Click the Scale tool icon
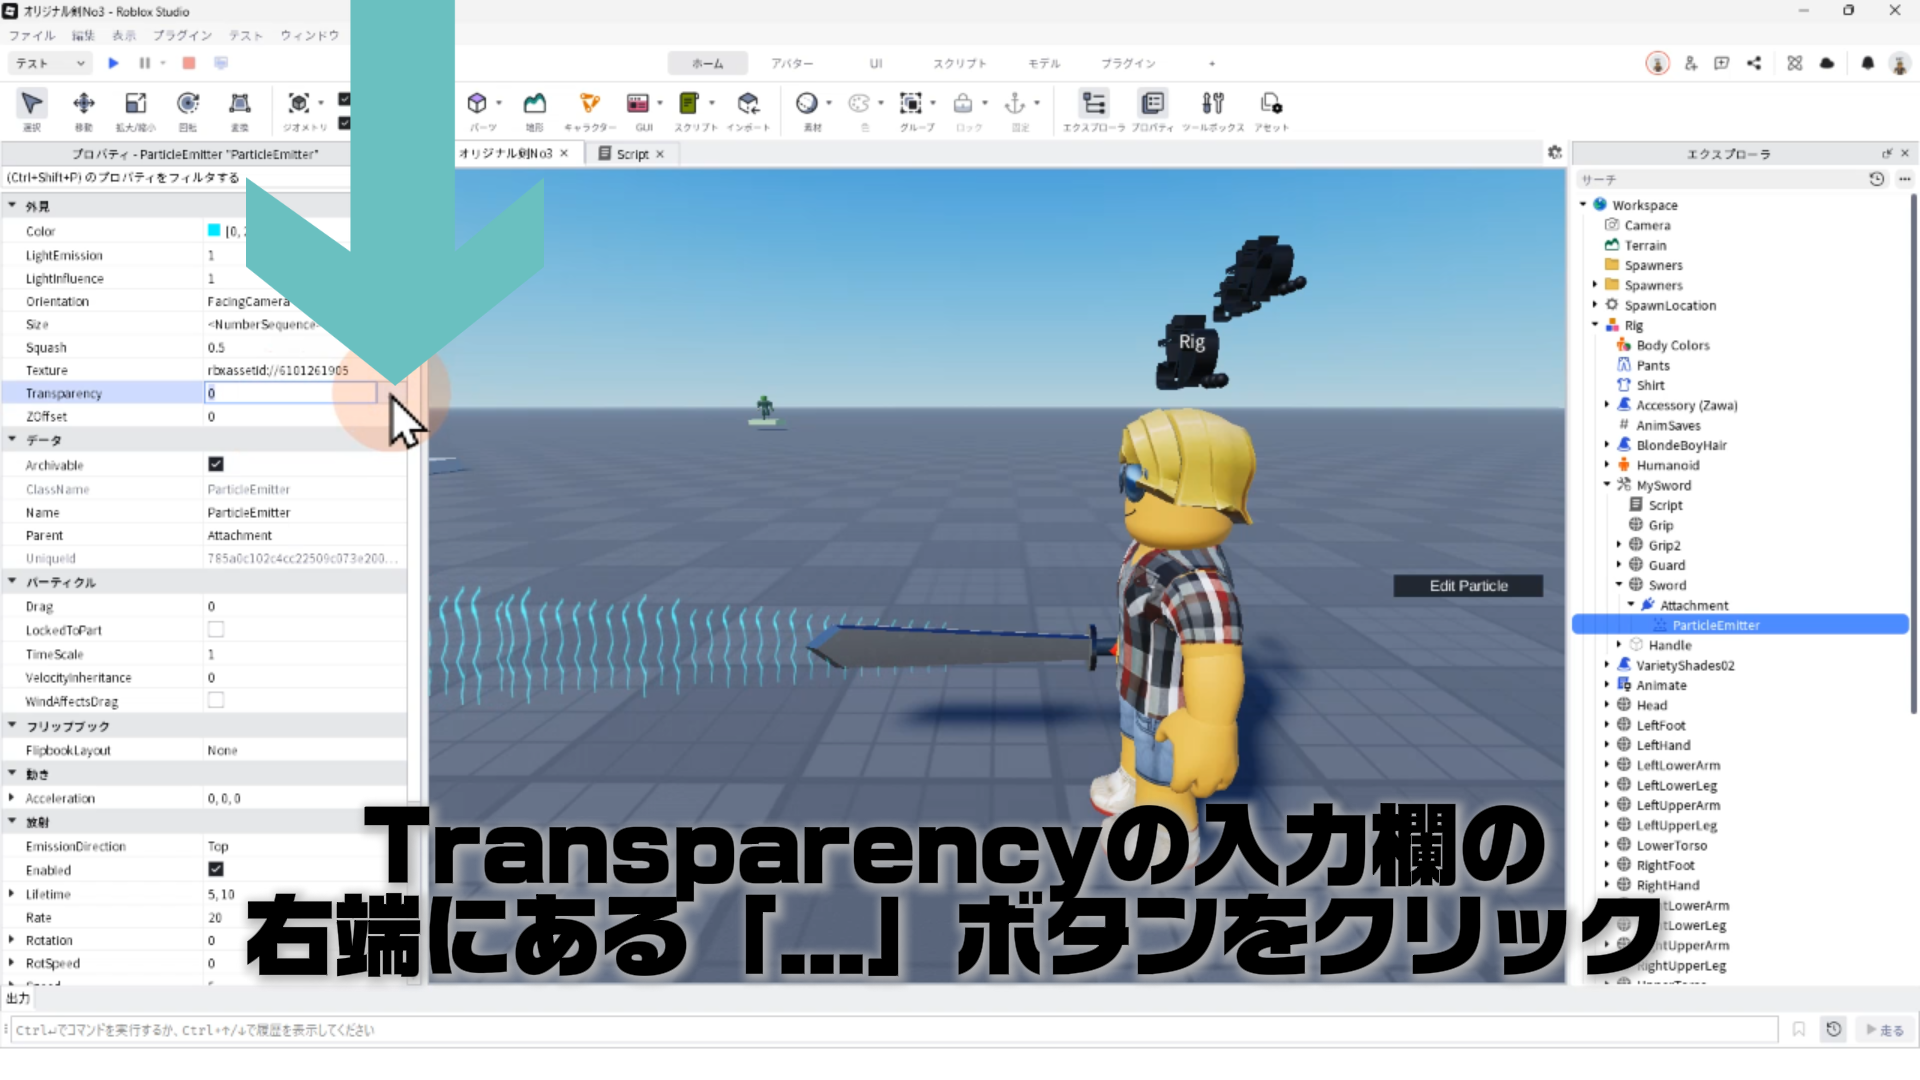1920x1080 pixels. tap(135, 104)
